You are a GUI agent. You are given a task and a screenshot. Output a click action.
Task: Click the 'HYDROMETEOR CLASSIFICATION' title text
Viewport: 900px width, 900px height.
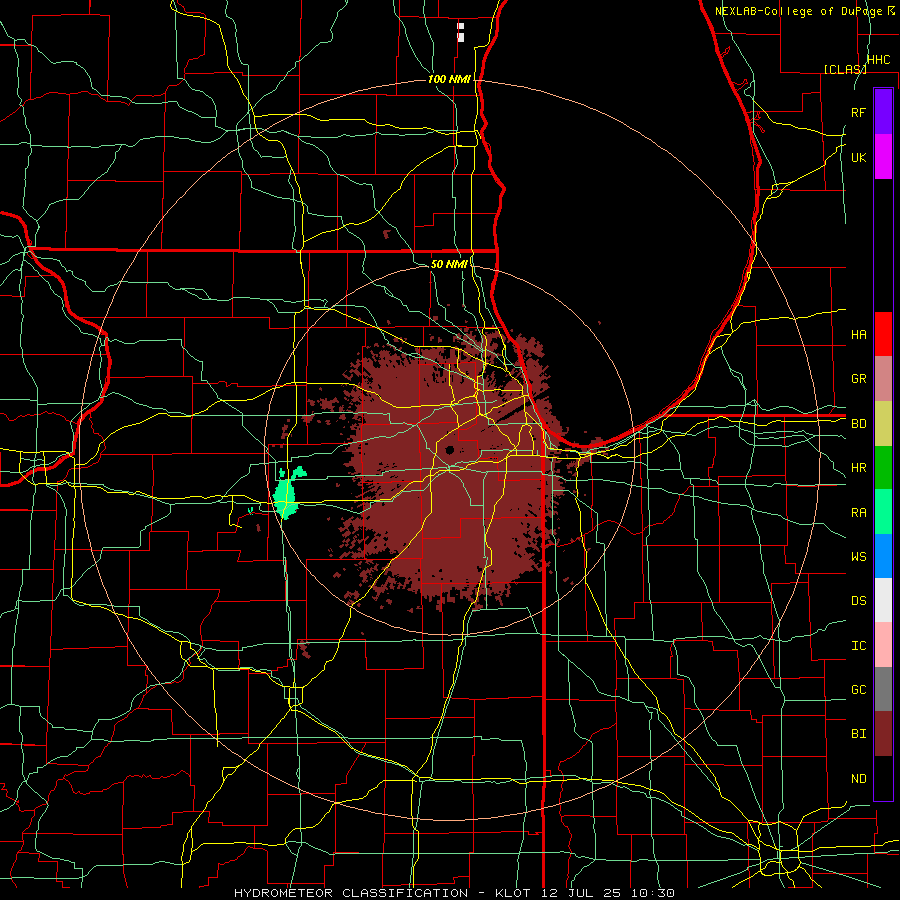click(351, 893)
